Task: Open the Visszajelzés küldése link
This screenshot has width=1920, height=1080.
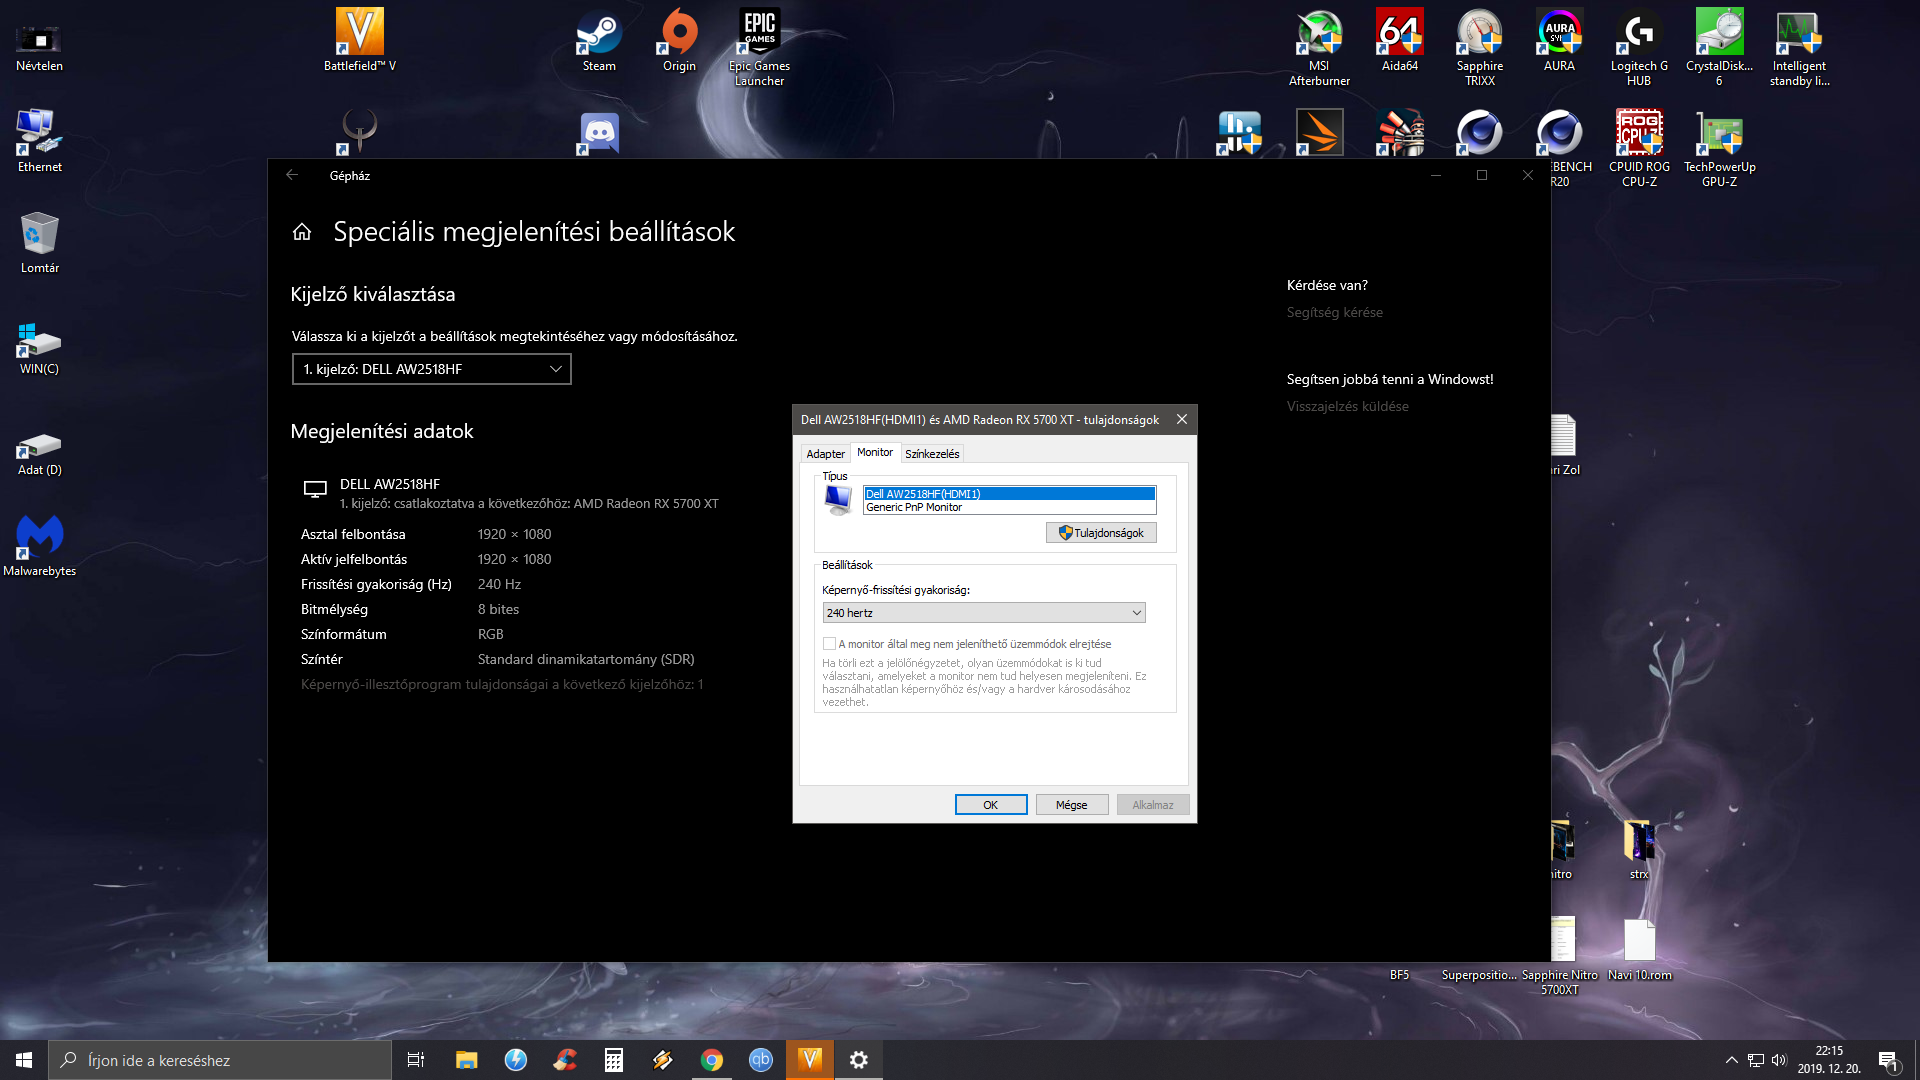Action: click(1348, 407)
